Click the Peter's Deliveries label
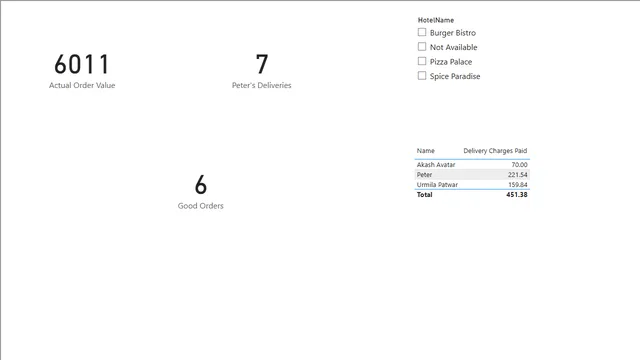 point(262,85)
